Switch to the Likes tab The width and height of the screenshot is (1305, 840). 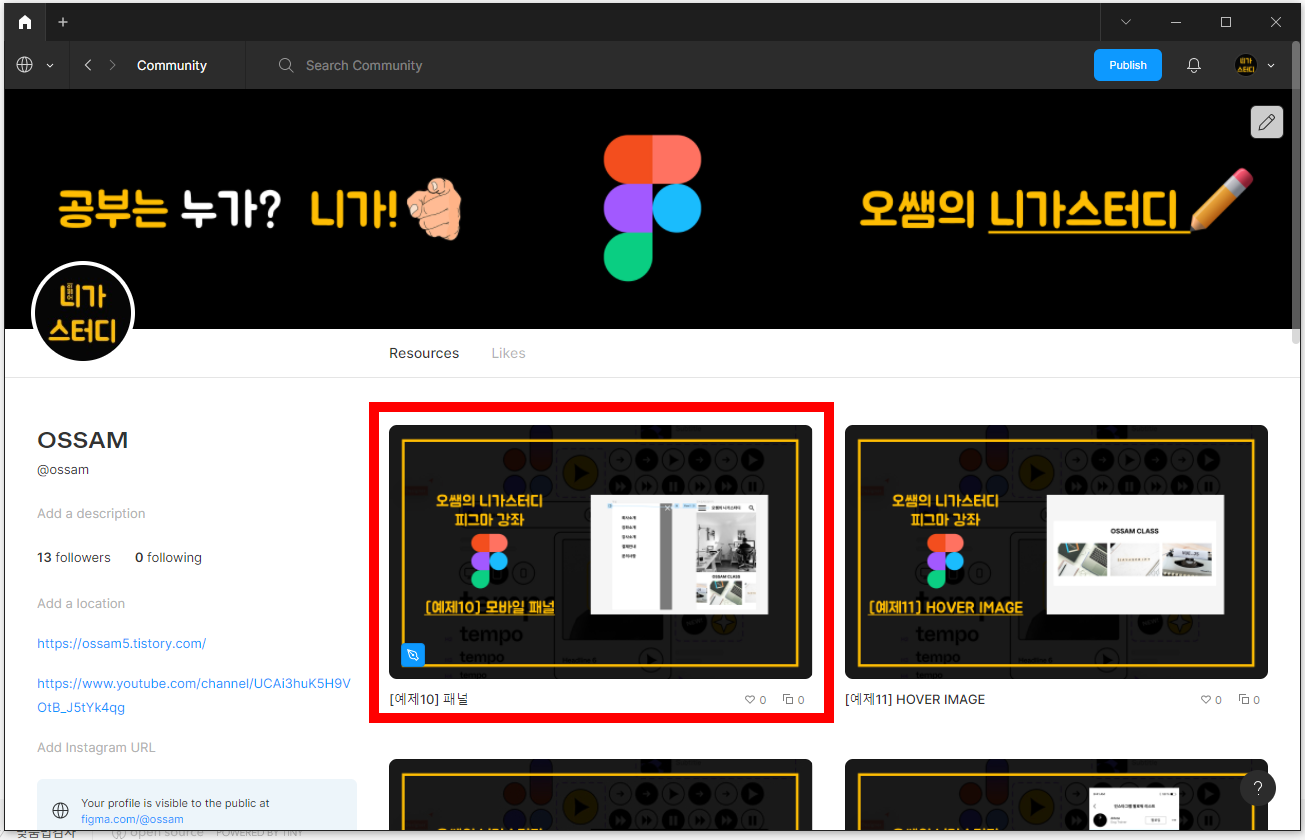(x=508, y=353)
